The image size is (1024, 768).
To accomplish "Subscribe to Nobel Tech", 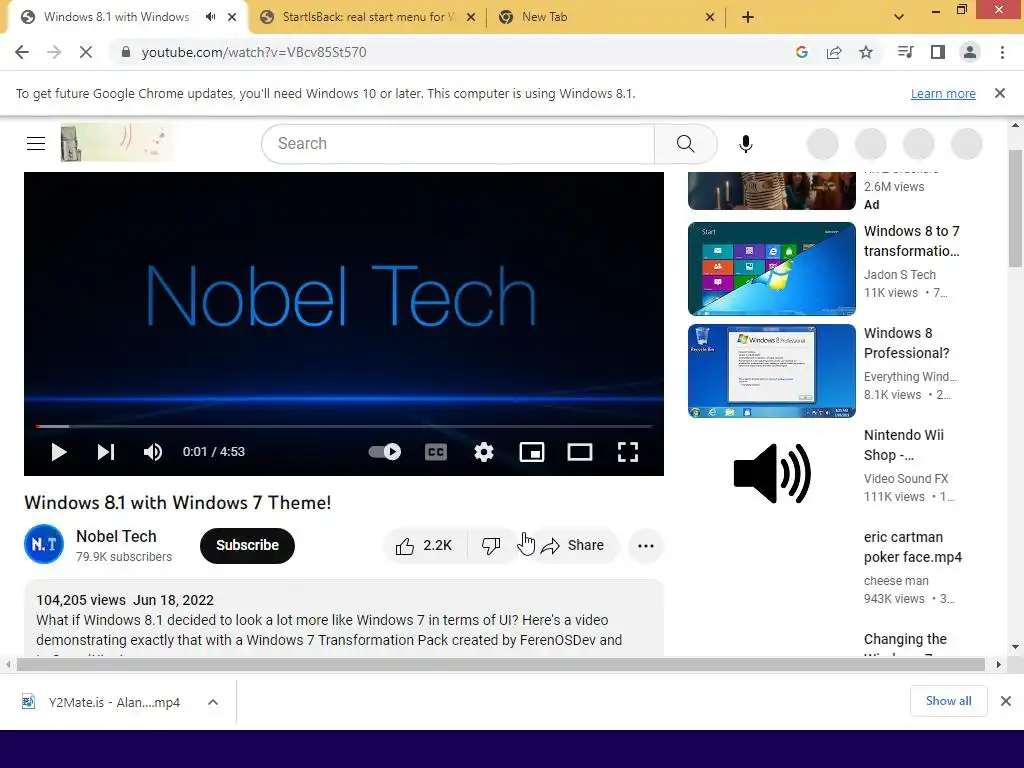I will click(x=247, y=546).
